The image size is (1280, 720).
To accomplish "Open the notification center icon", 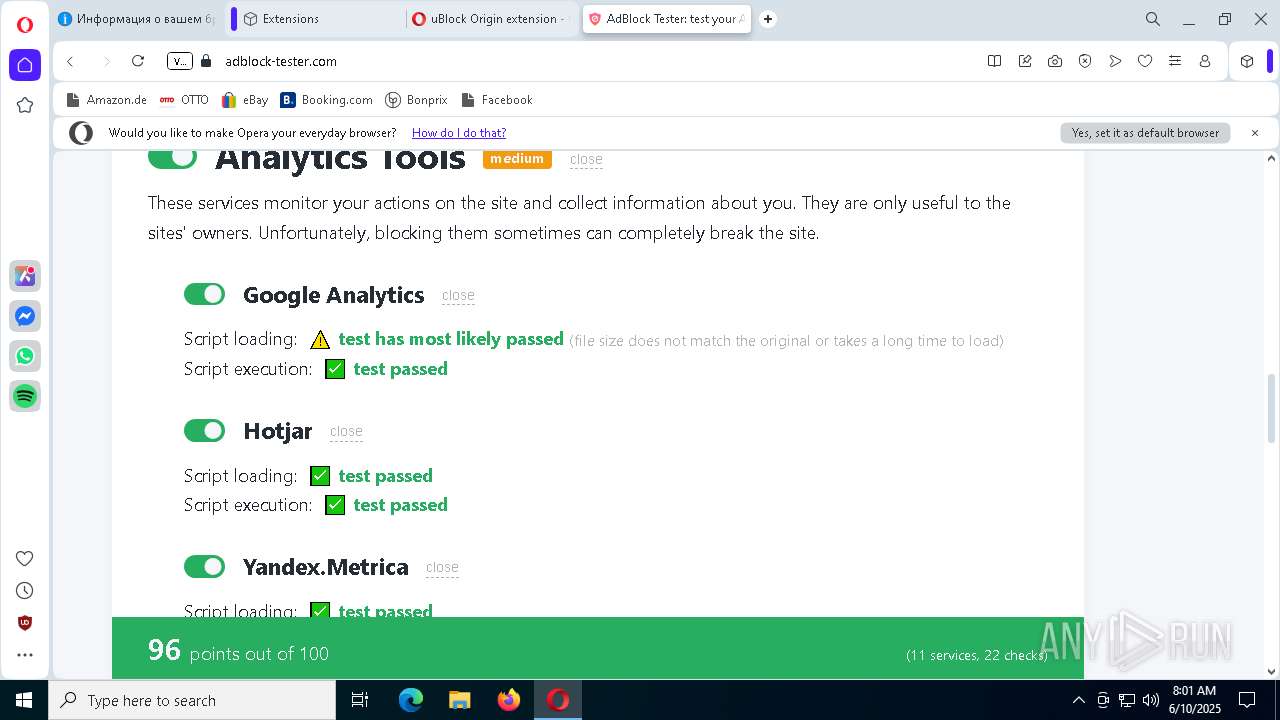I will [x=1247, y=700].
